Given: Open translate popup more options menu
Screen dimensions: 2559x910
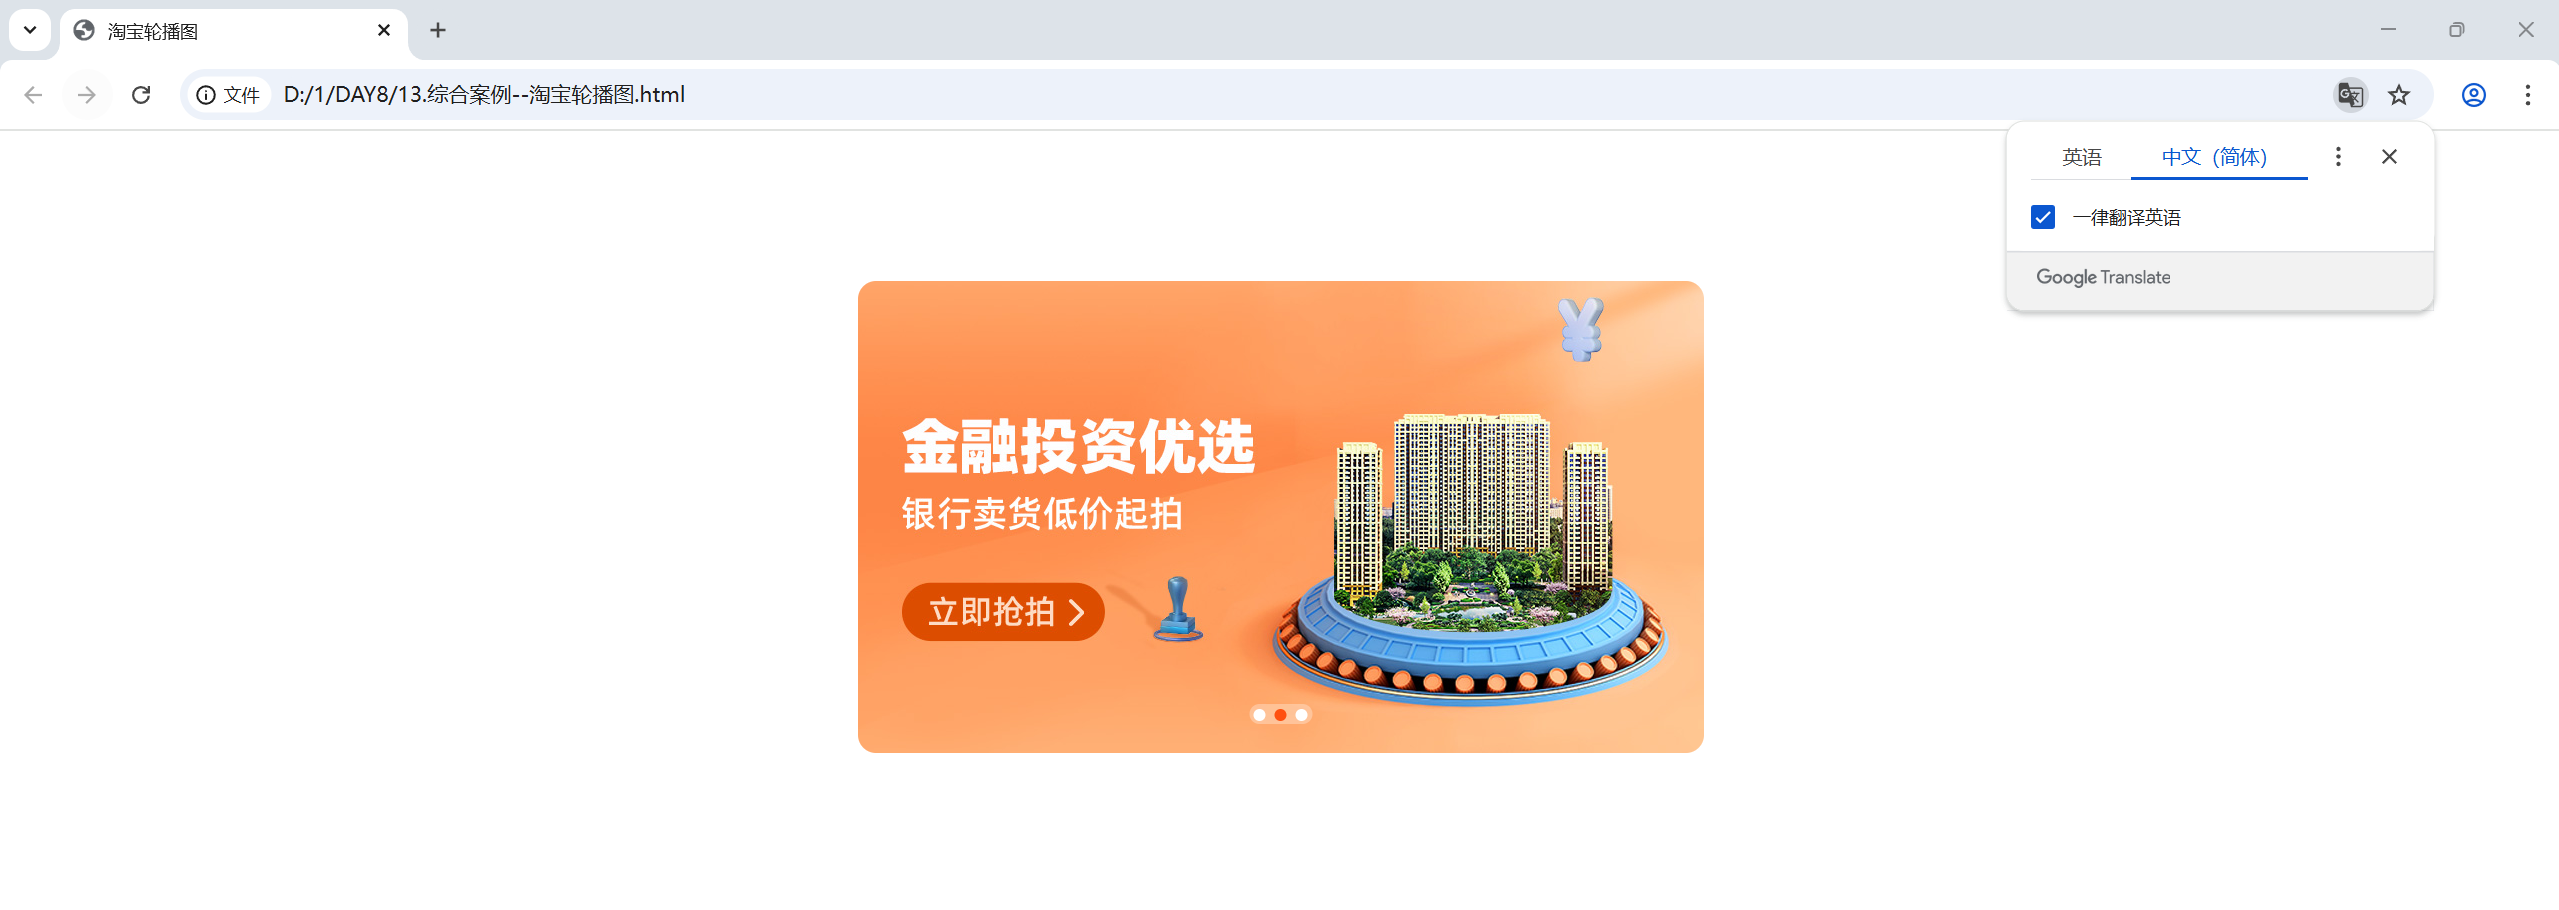Looking at the screenshot, I should point(2337,156).
